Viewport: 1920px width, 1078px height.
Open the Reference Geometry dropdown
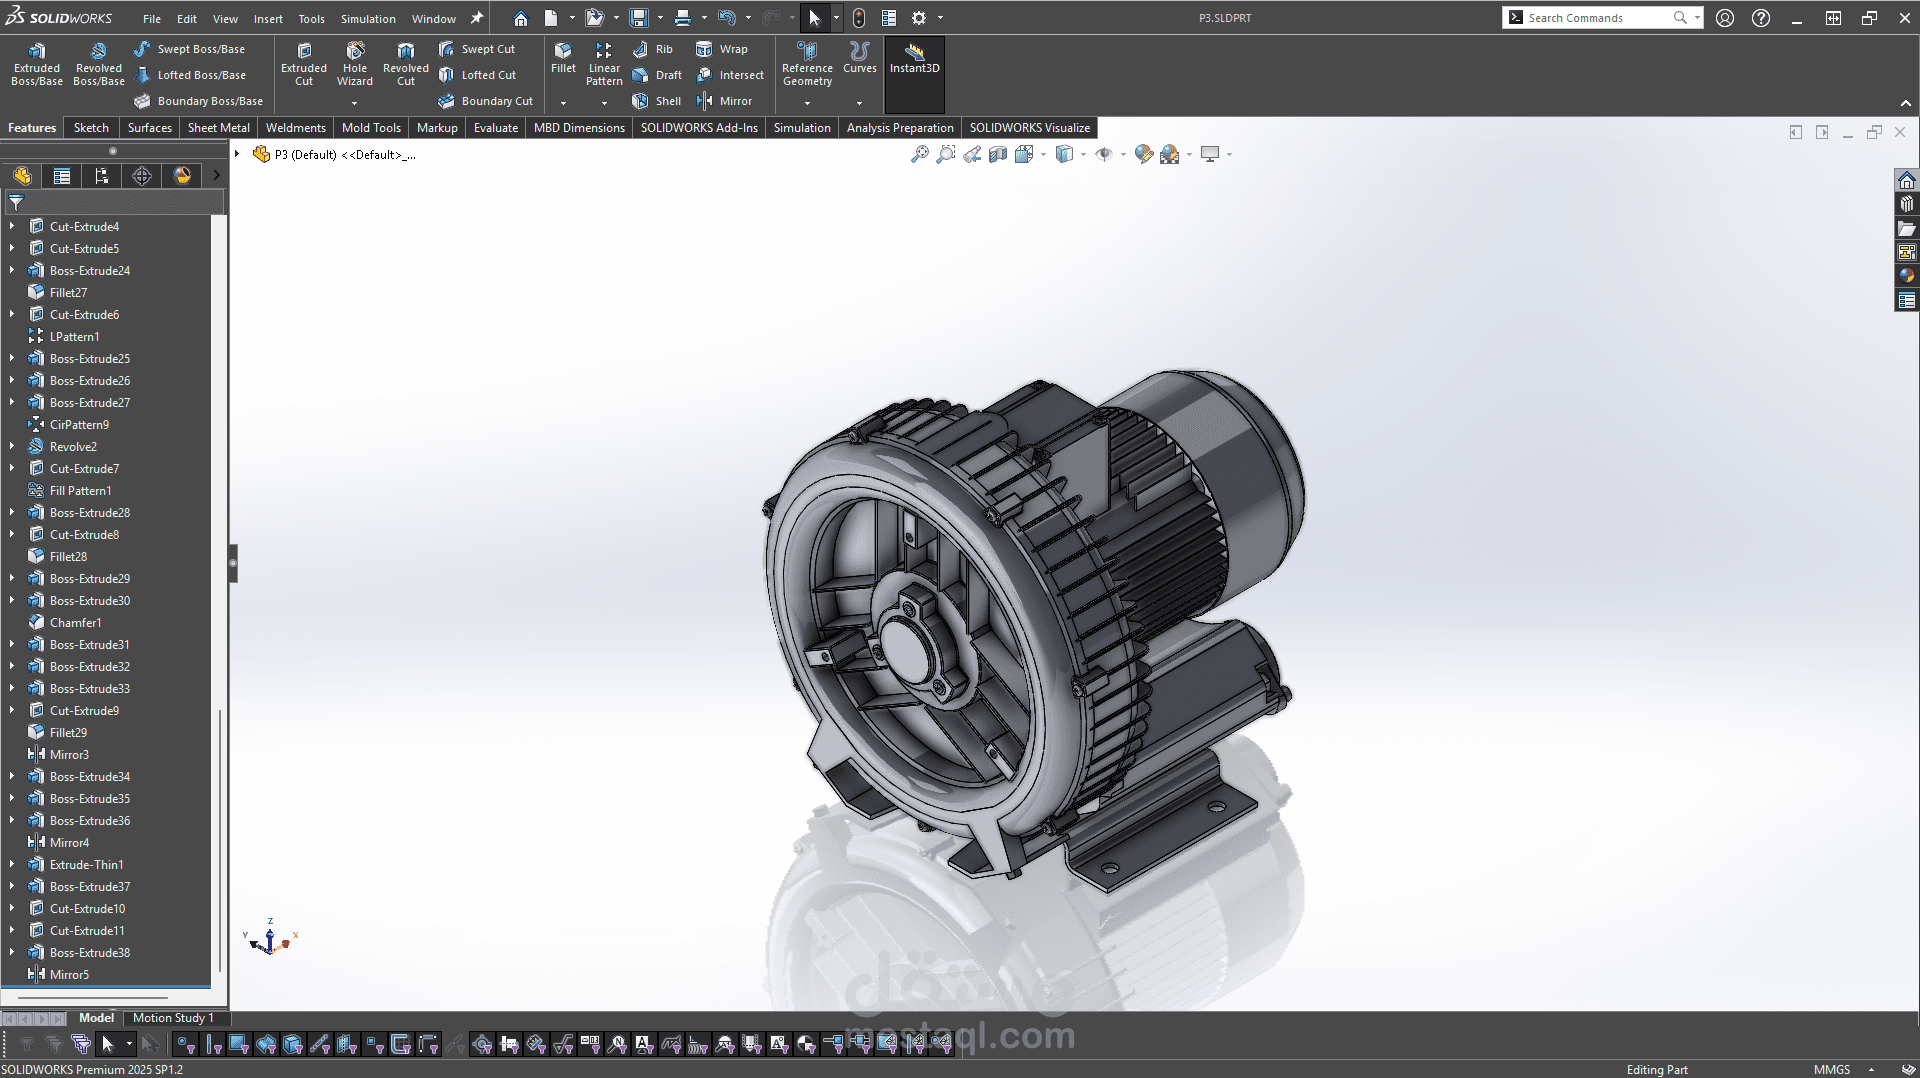click(807, 102)
